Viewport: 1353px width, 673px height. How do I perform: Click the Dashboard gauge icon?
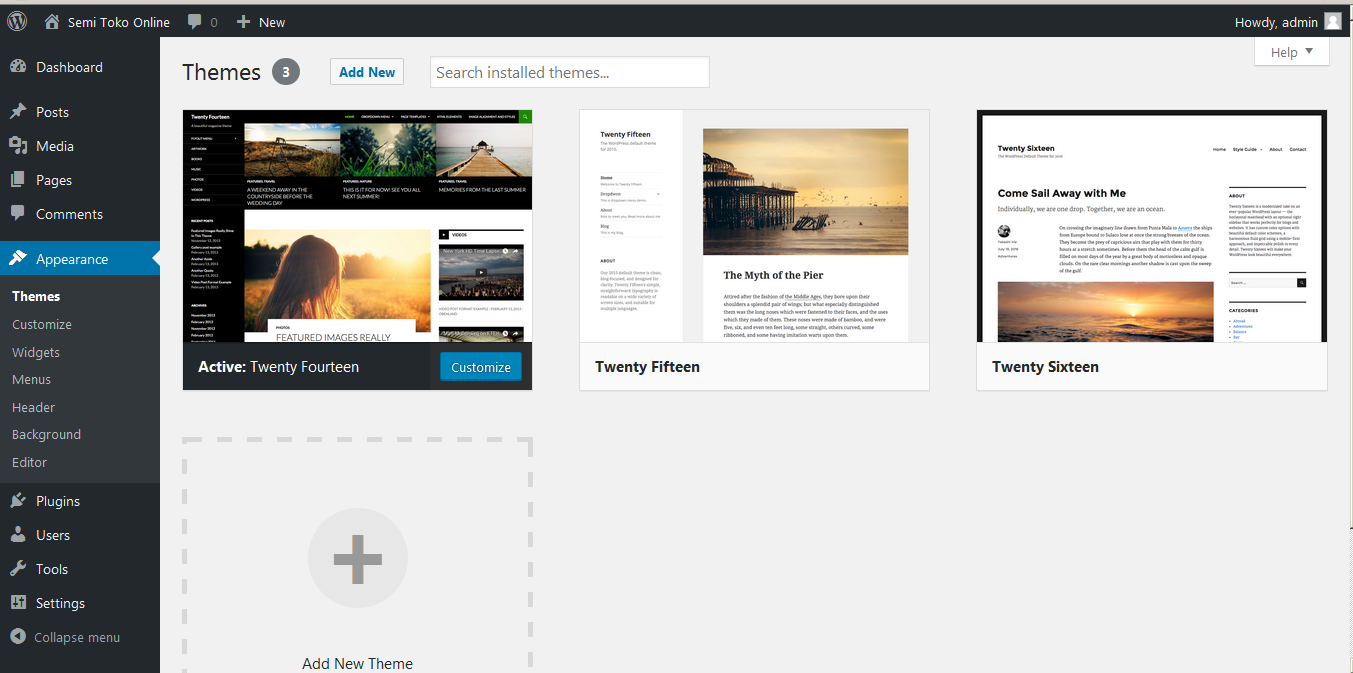[x=18, y=67]
